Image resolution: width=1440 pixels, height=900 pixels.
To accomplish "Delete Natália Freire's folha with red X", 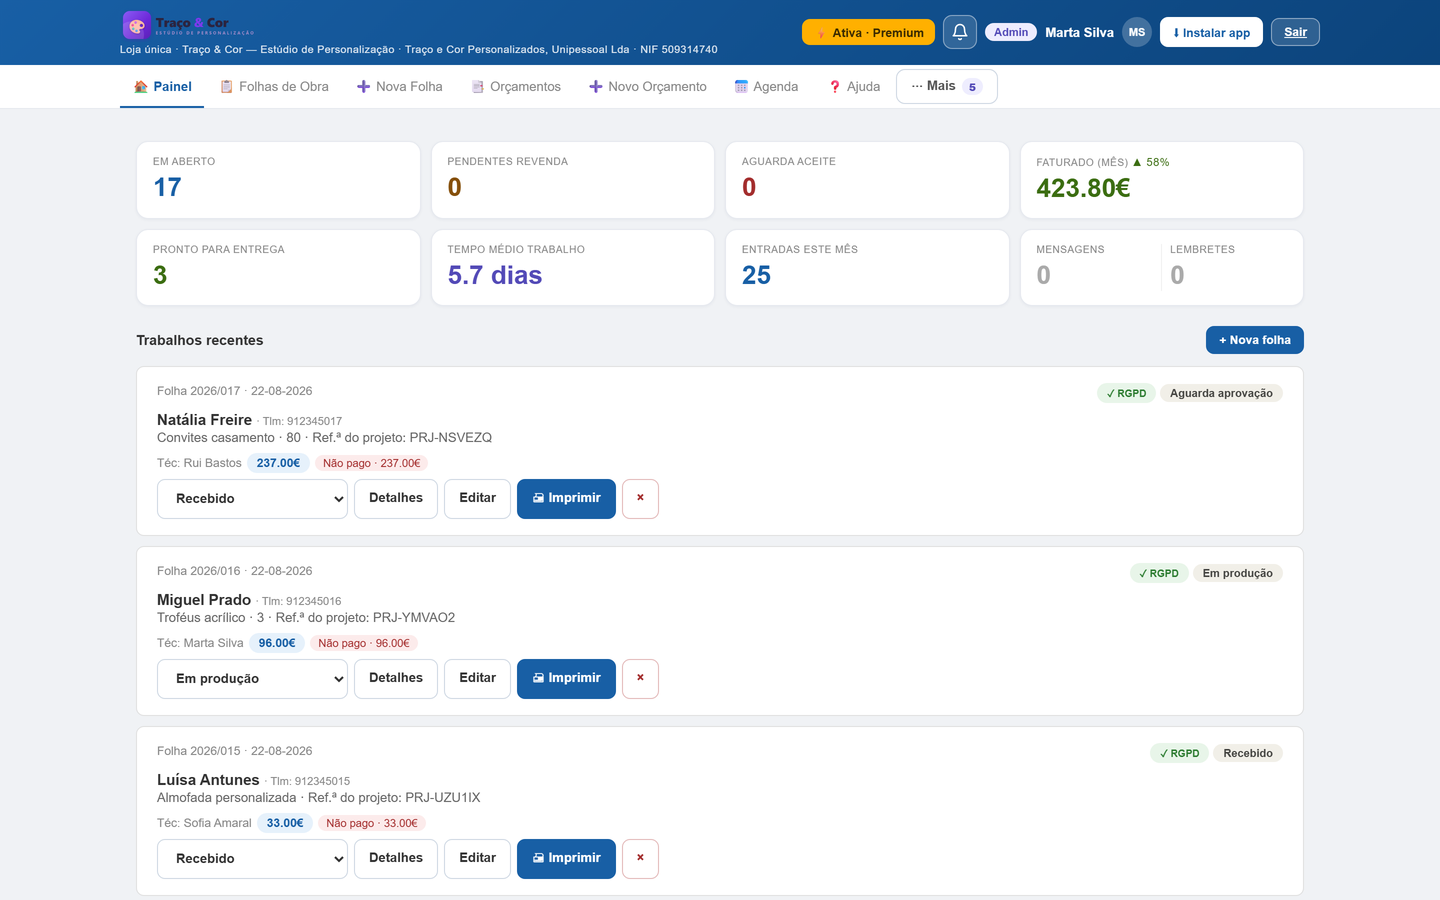I will (640, 498).
